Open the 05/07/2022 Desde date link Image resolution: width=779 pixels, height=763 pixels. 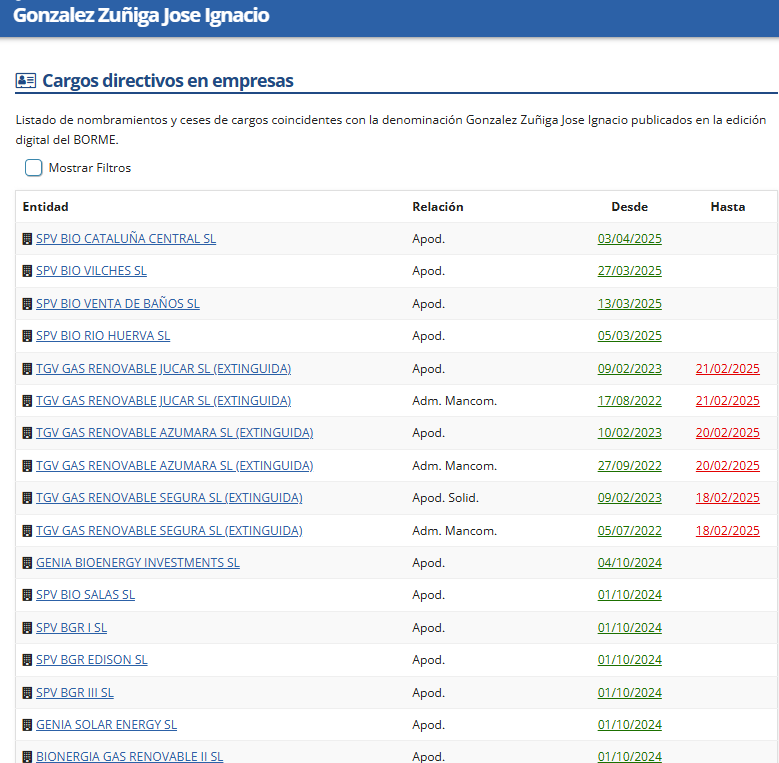tap(629, 531)
